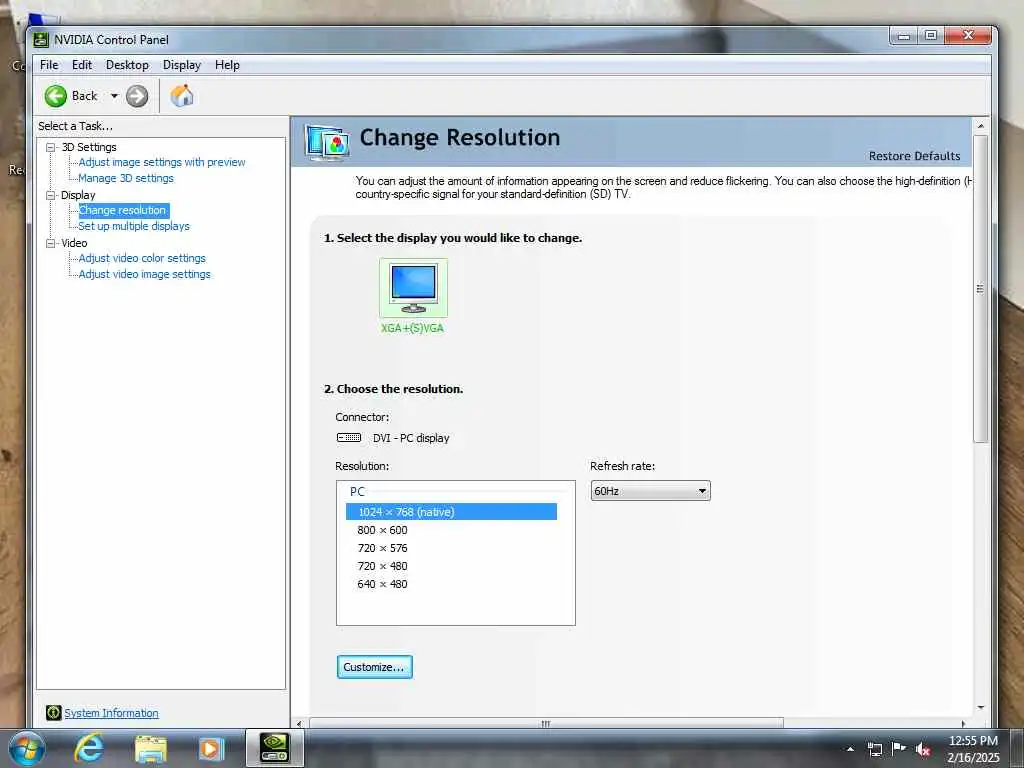1024x768 pixels.
Task: Open Adjust video color settings
Action: pos(142,258)
